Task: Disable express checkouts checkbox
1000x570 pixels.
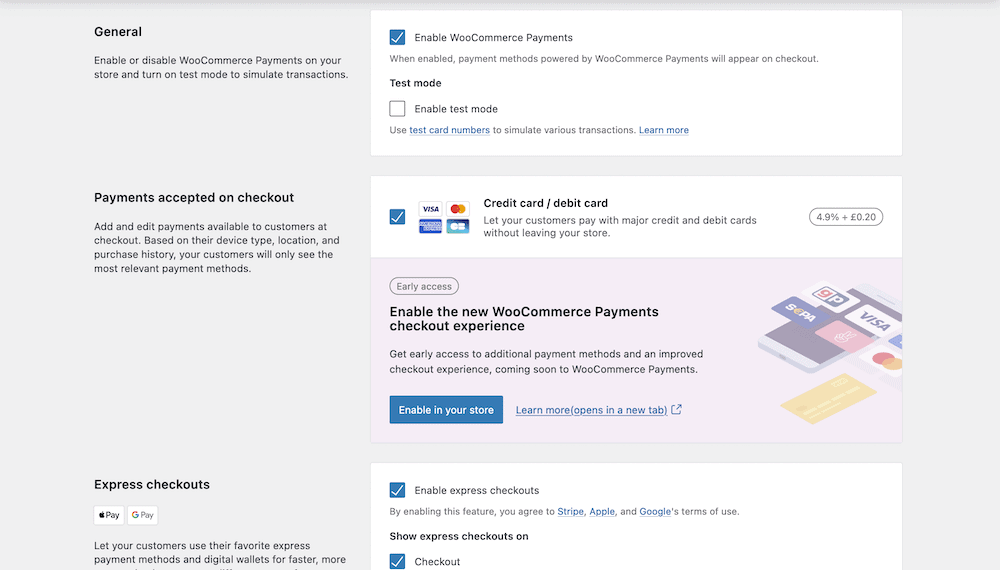Action: [398, 490]
